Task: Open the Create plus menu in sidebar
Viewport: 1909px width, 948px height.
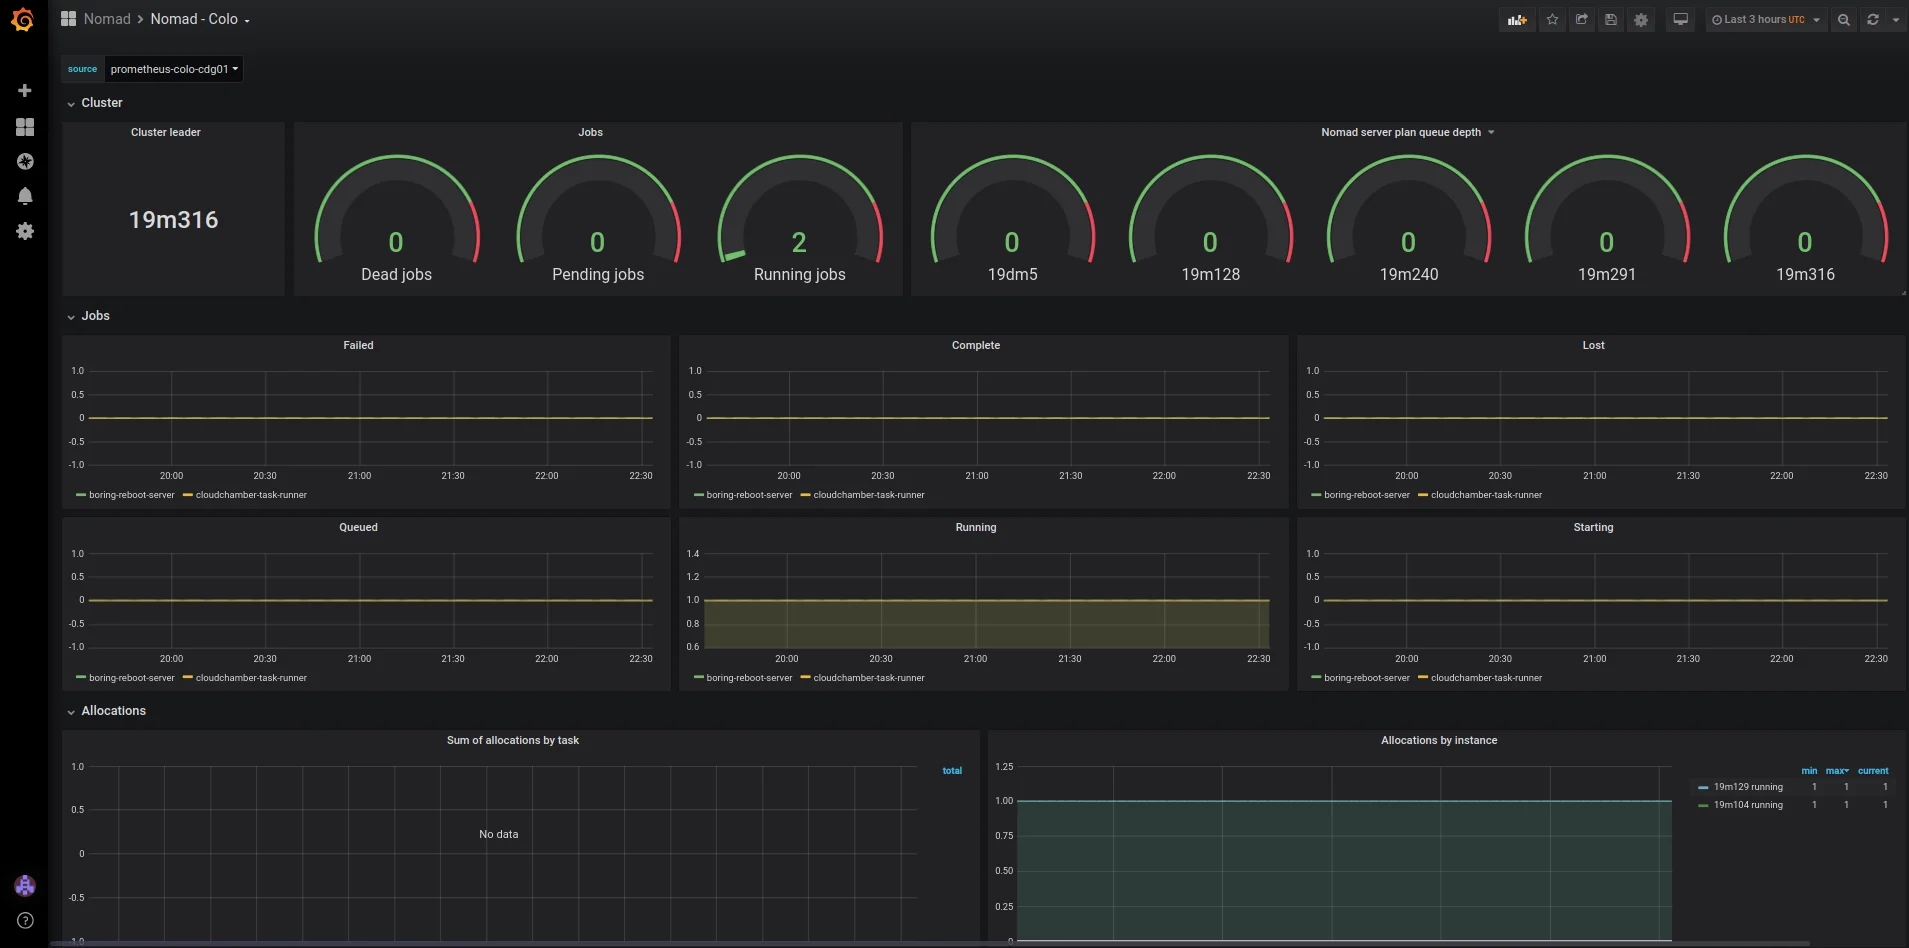Action: point(25,91)
